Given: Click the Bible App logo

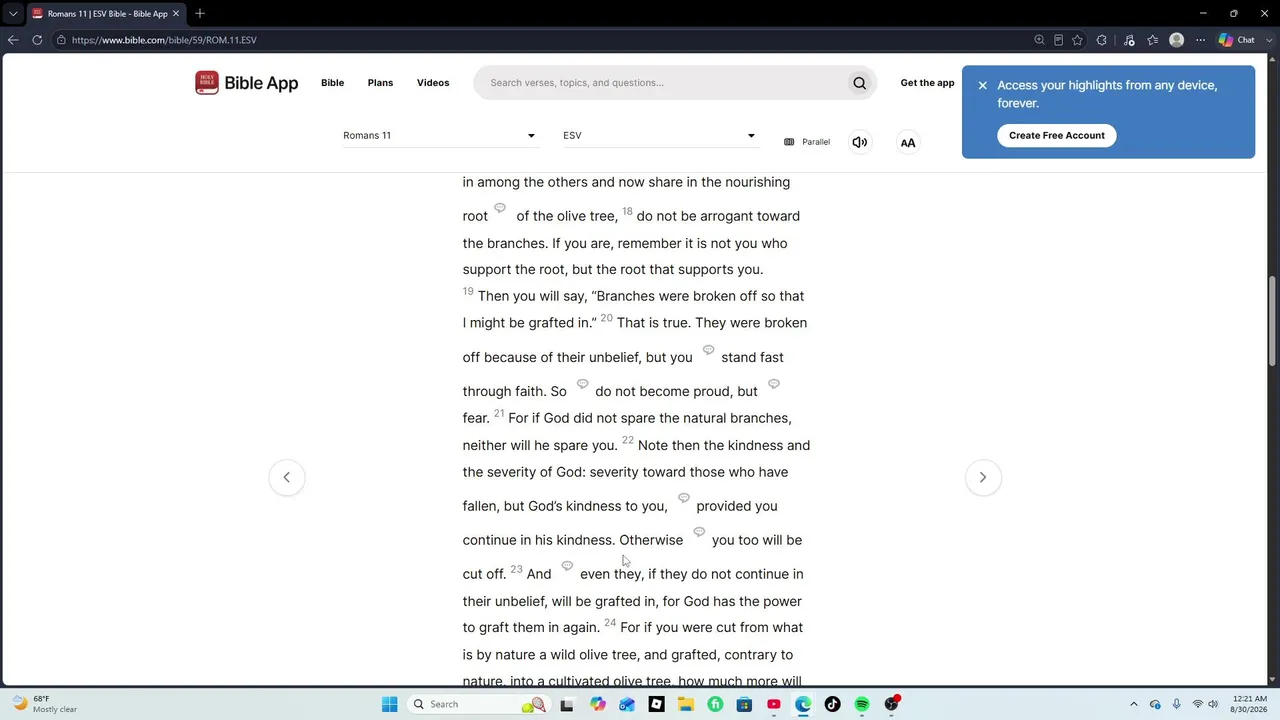Looking at the screenshot, I should [x=246, y=83].
